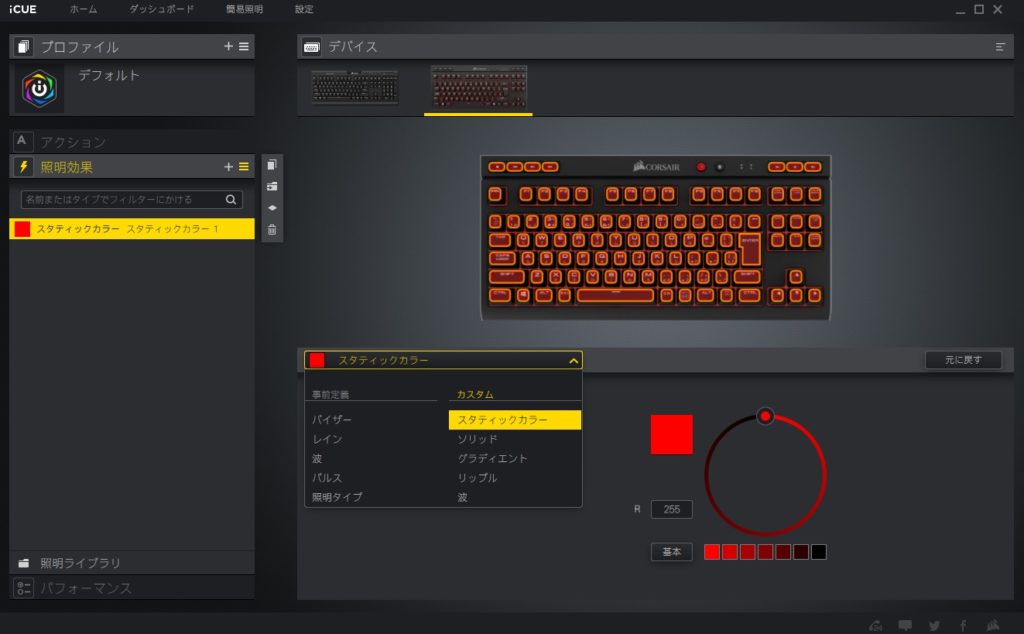The width and height of the screenshot is (1024, 634).
Task: Click the iCUE logo
Action: coord(23,9)
